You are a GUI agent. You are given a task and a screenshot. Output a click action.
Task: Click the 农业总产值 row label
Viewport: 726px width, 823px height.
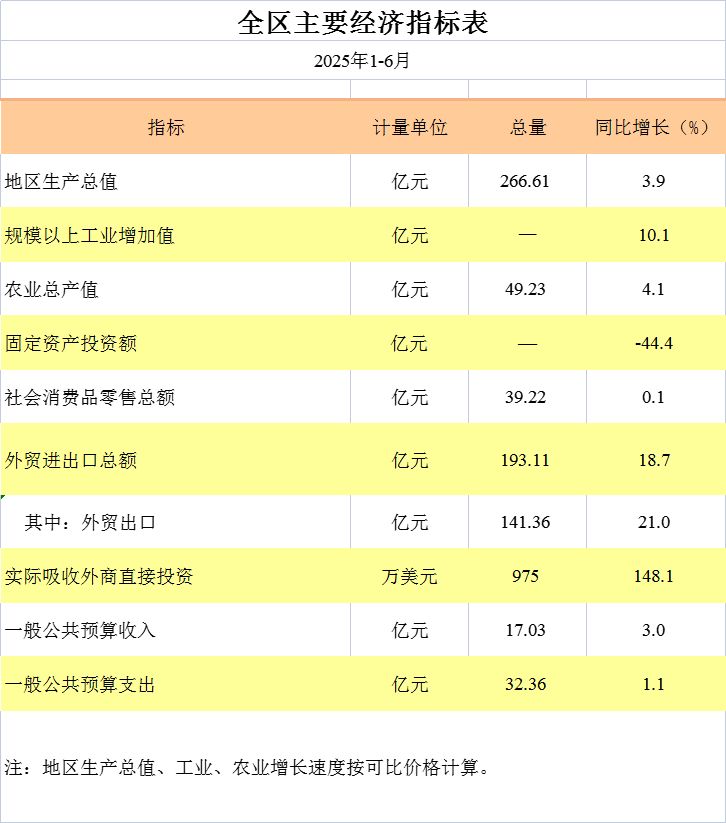coord(52,290)
